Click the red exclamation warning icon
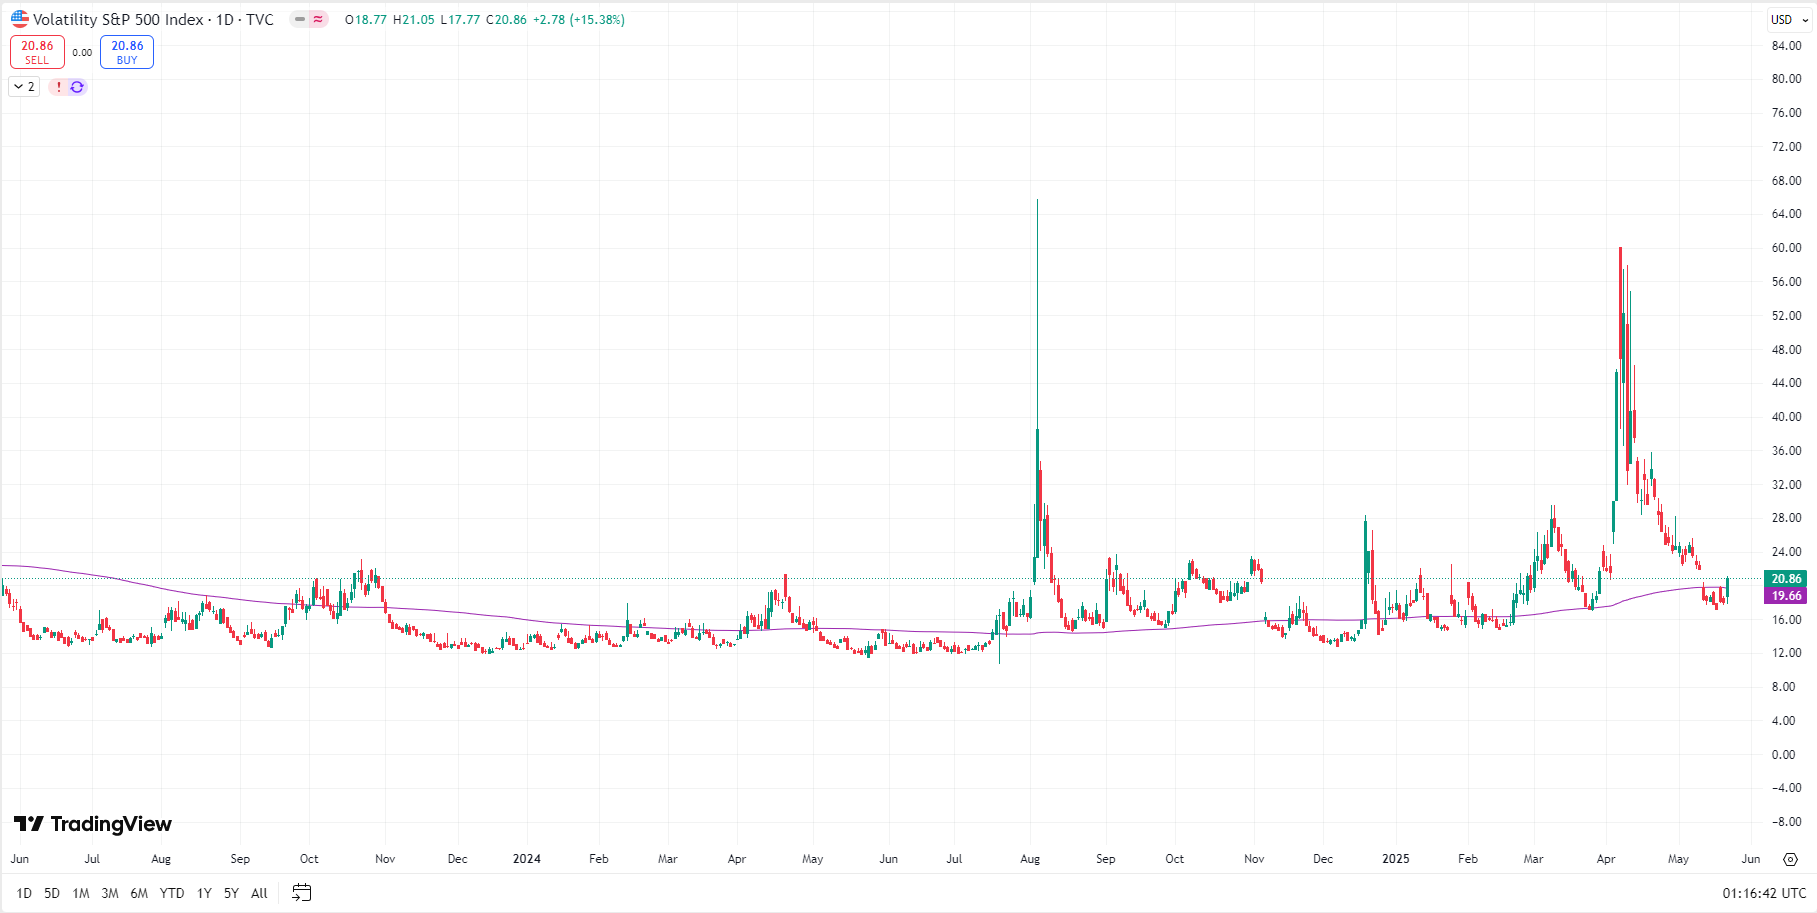The height and width of the screenshot is (913, 1817). pos(59,87)
